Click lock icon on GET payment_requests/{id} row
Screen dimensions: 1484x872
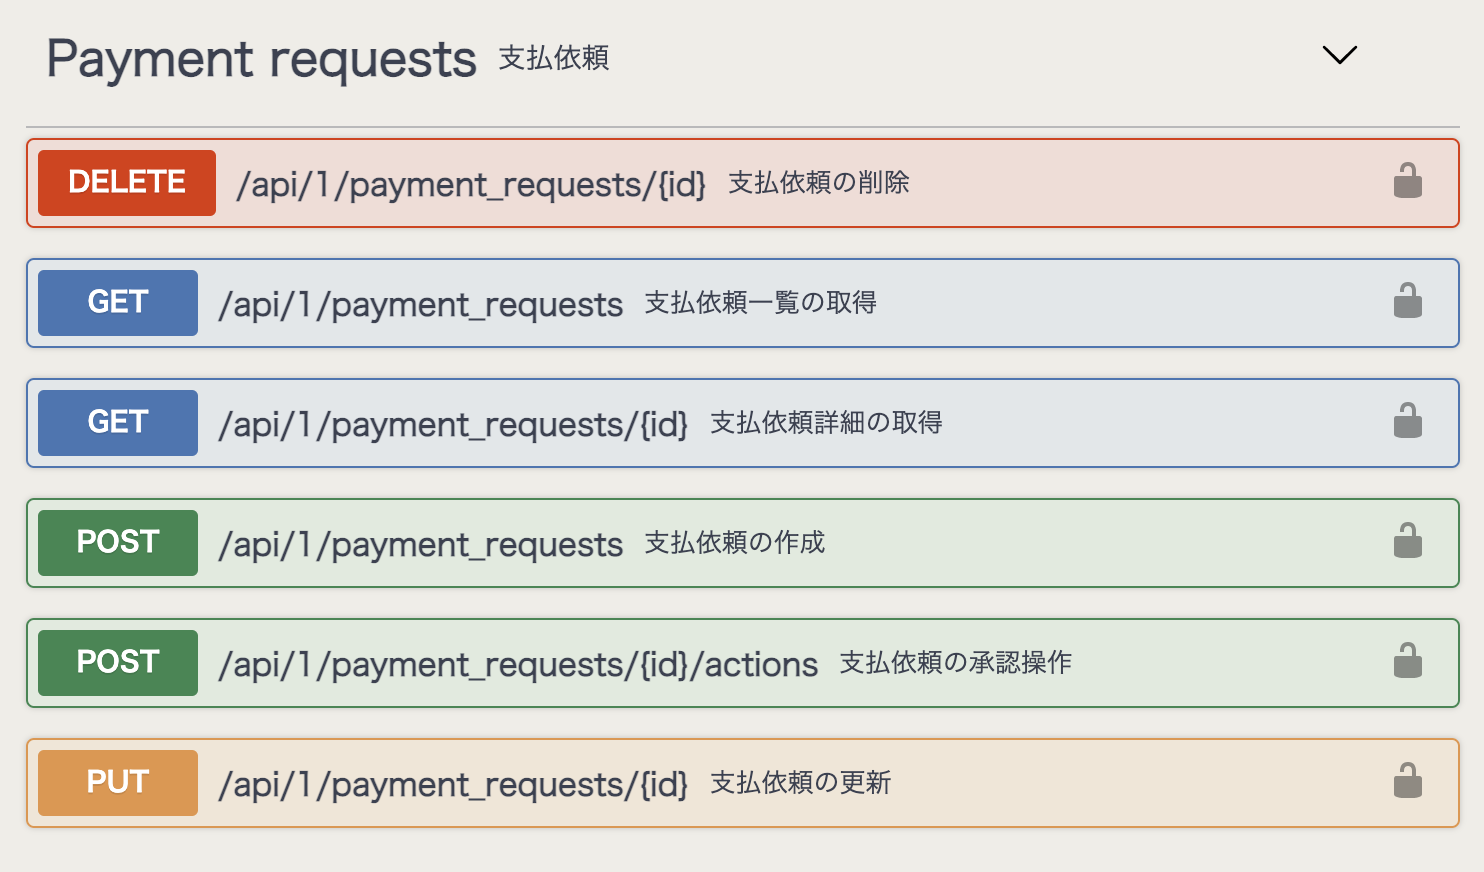pyautogui.click(x=1407, y=422)
